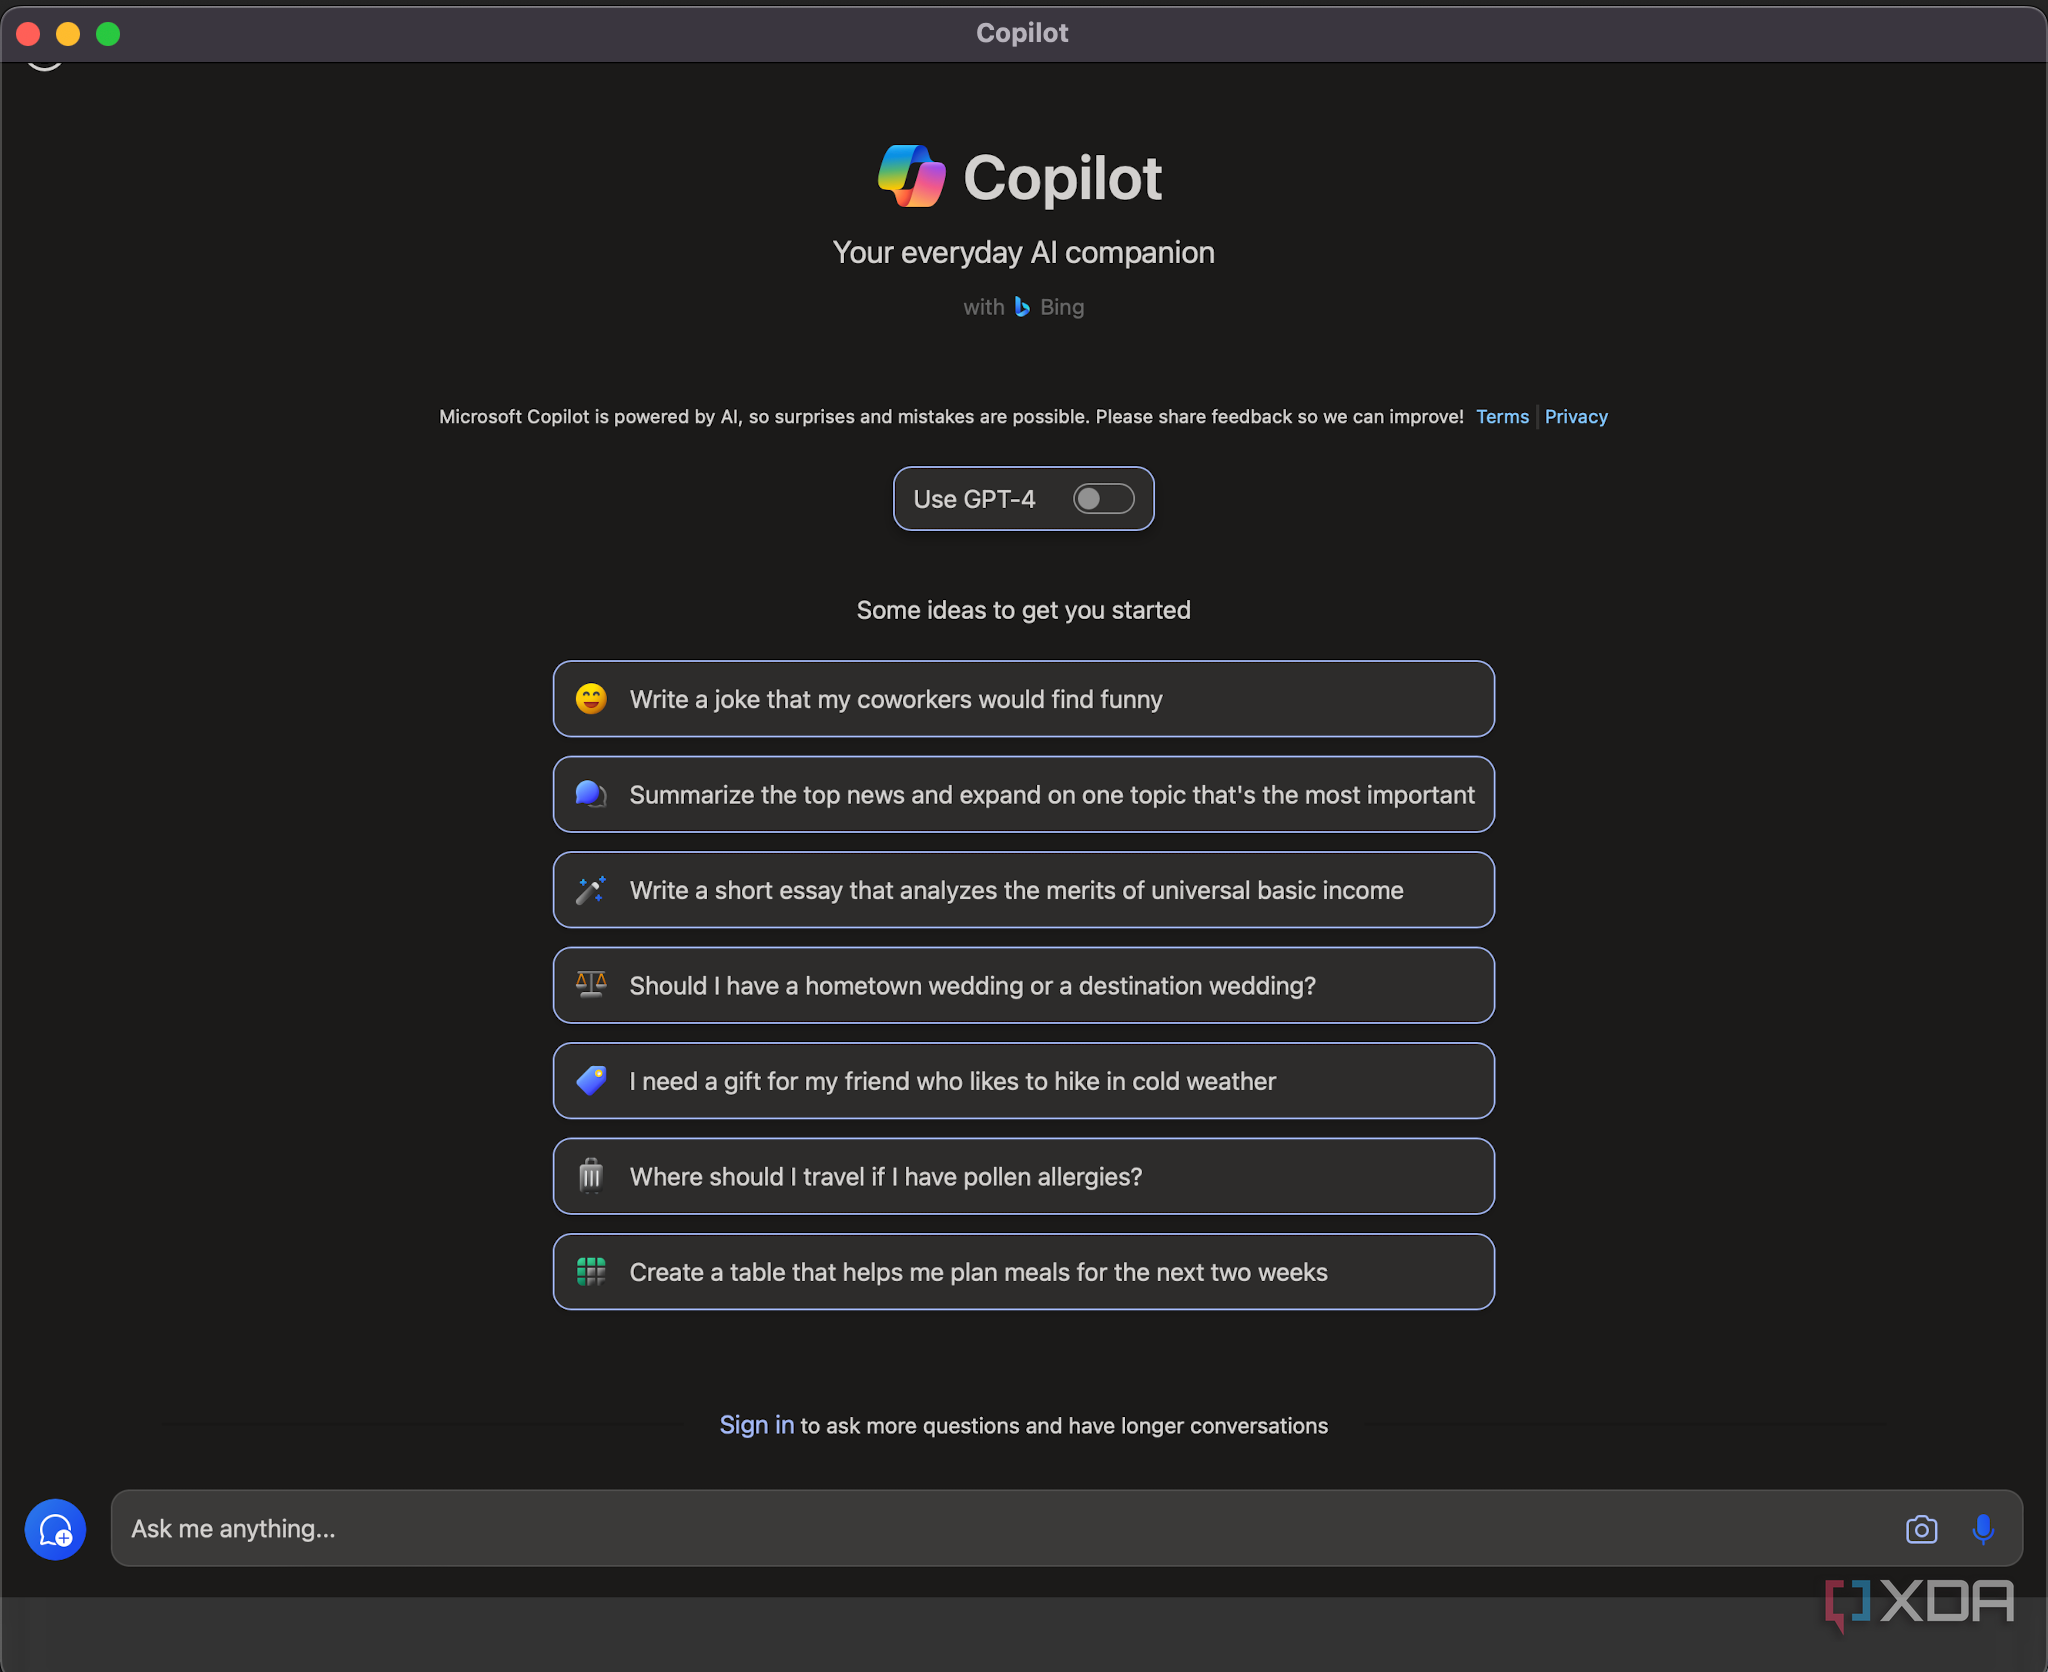2048x1672 pixels.
Task: Click the Sign in link
Action: pos(756,1425)
